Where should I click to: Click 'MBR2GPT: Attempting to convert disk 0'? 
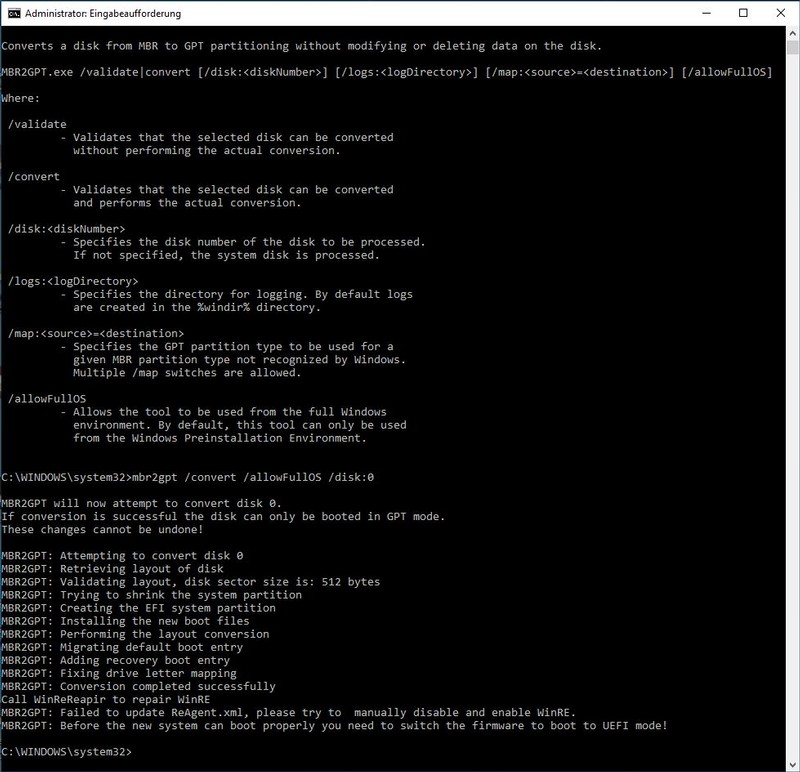(122, 556)
